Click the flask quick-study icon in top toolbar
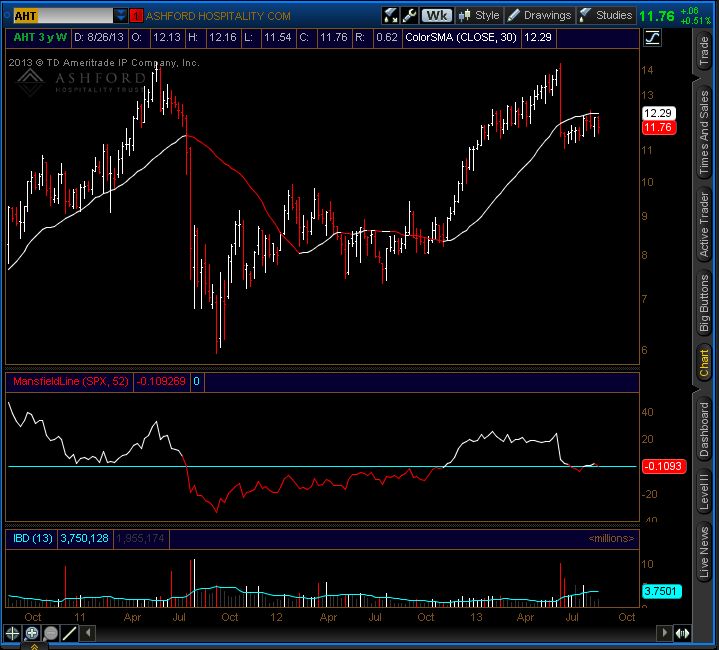 click(390, 16)
